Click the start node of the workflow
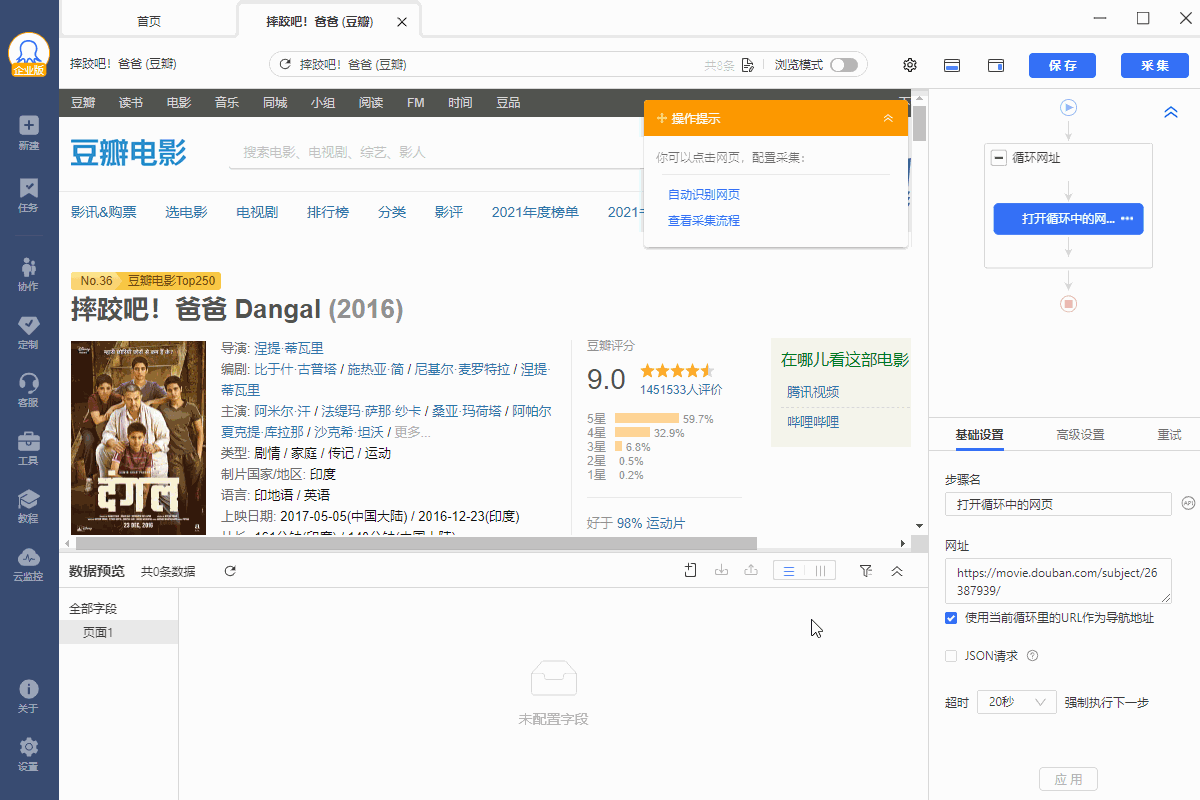 tap(1068, 107)
